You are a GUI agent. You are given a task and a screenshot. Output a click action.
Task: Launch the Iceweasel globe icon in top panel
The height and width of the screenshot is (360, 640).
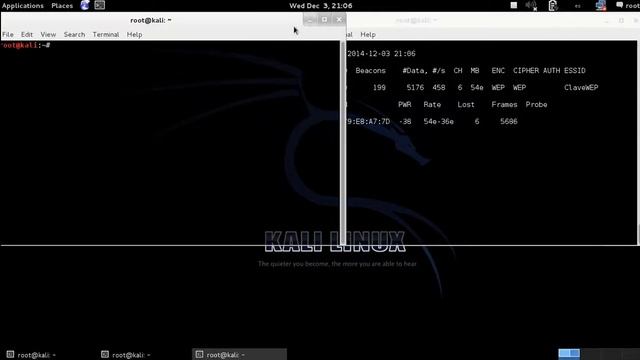pyautogui.click(x=85, y=5)
